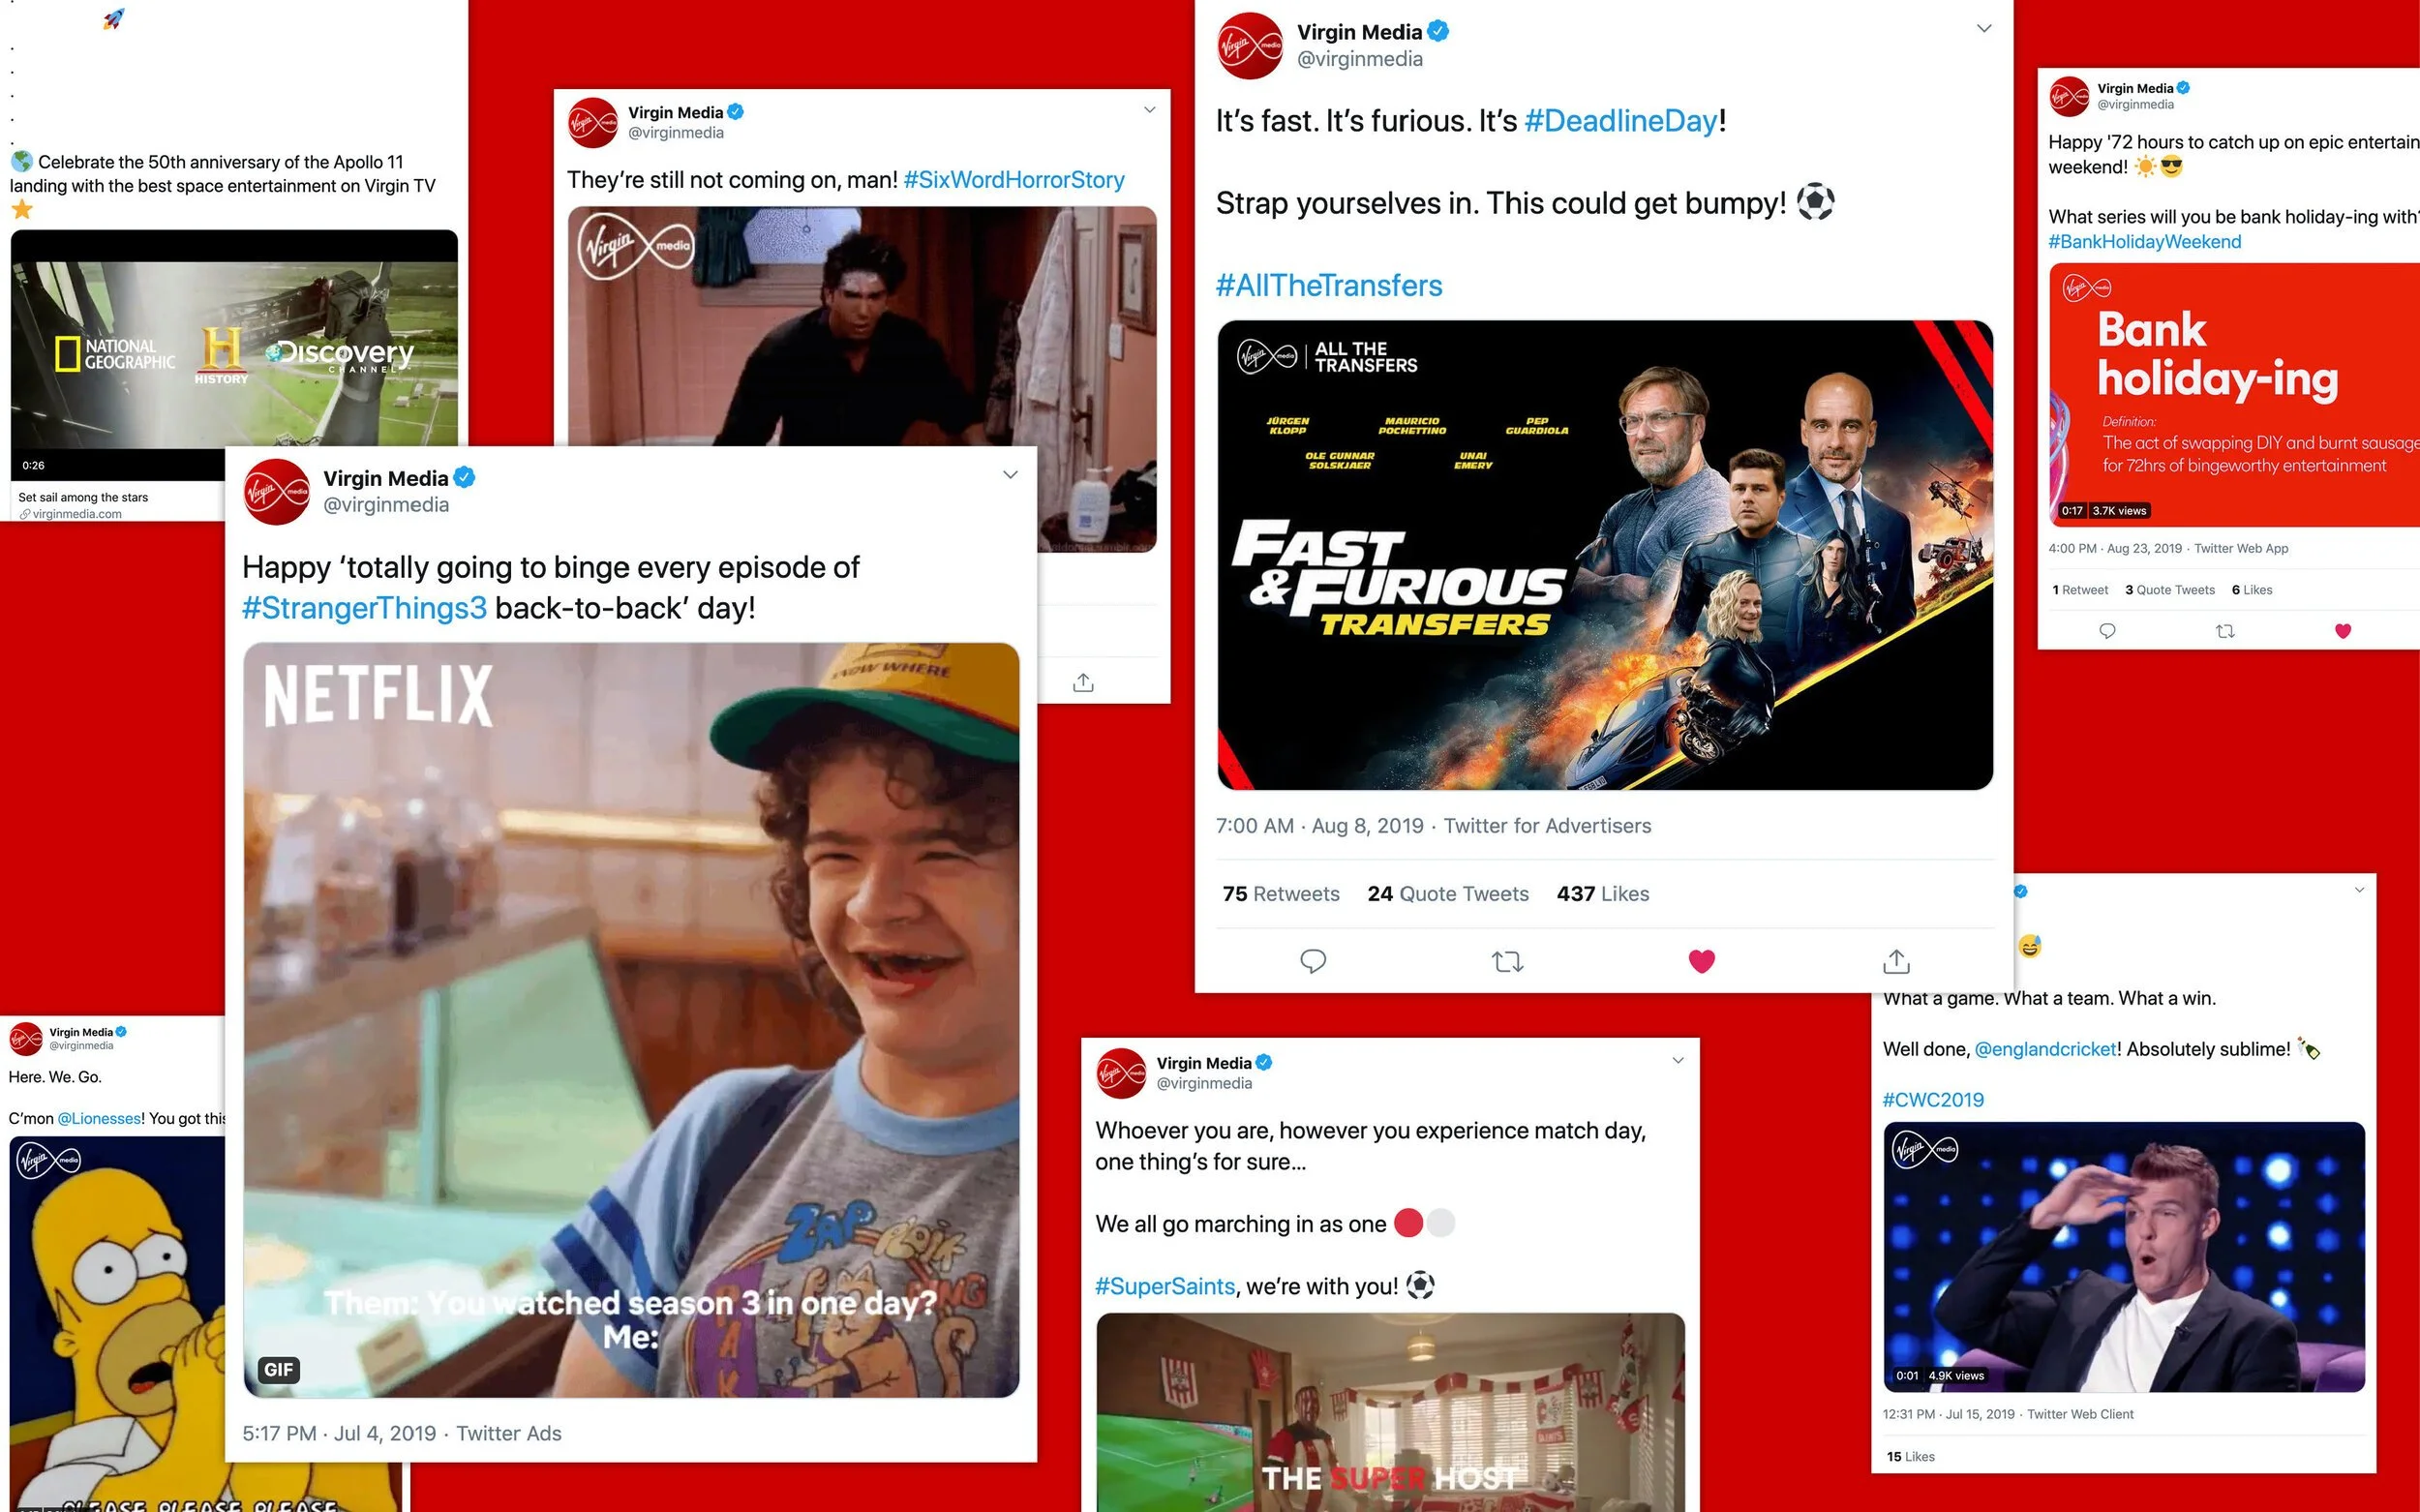Unlike the DeadlineDay tweet via the red heart
The height and width of the screenshot is (1512, 2420).
tap(1701, 961)
